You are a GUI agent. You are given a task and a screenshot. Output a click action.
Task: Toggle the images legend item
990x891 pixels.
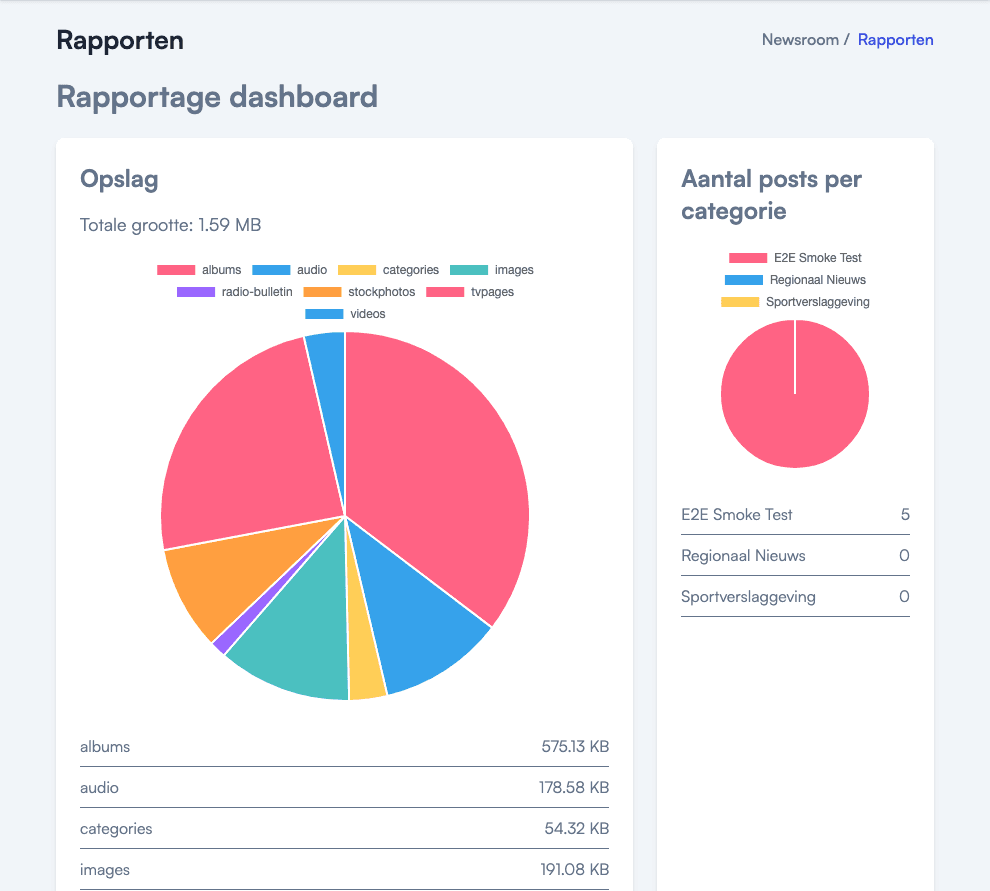coord(492,270)
